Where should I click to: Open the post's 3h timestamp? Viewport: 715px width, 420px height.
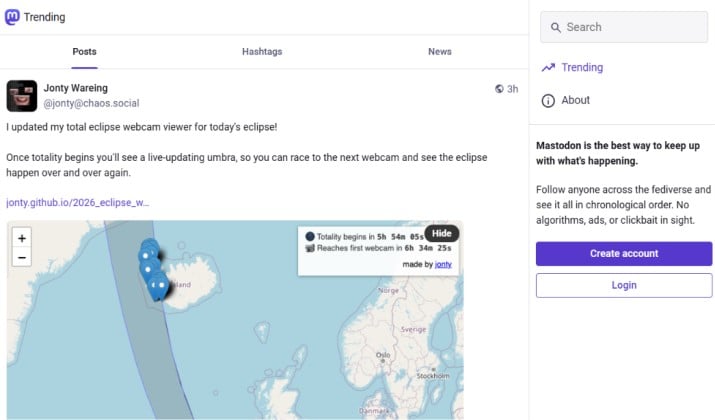[x=513, y=89]
